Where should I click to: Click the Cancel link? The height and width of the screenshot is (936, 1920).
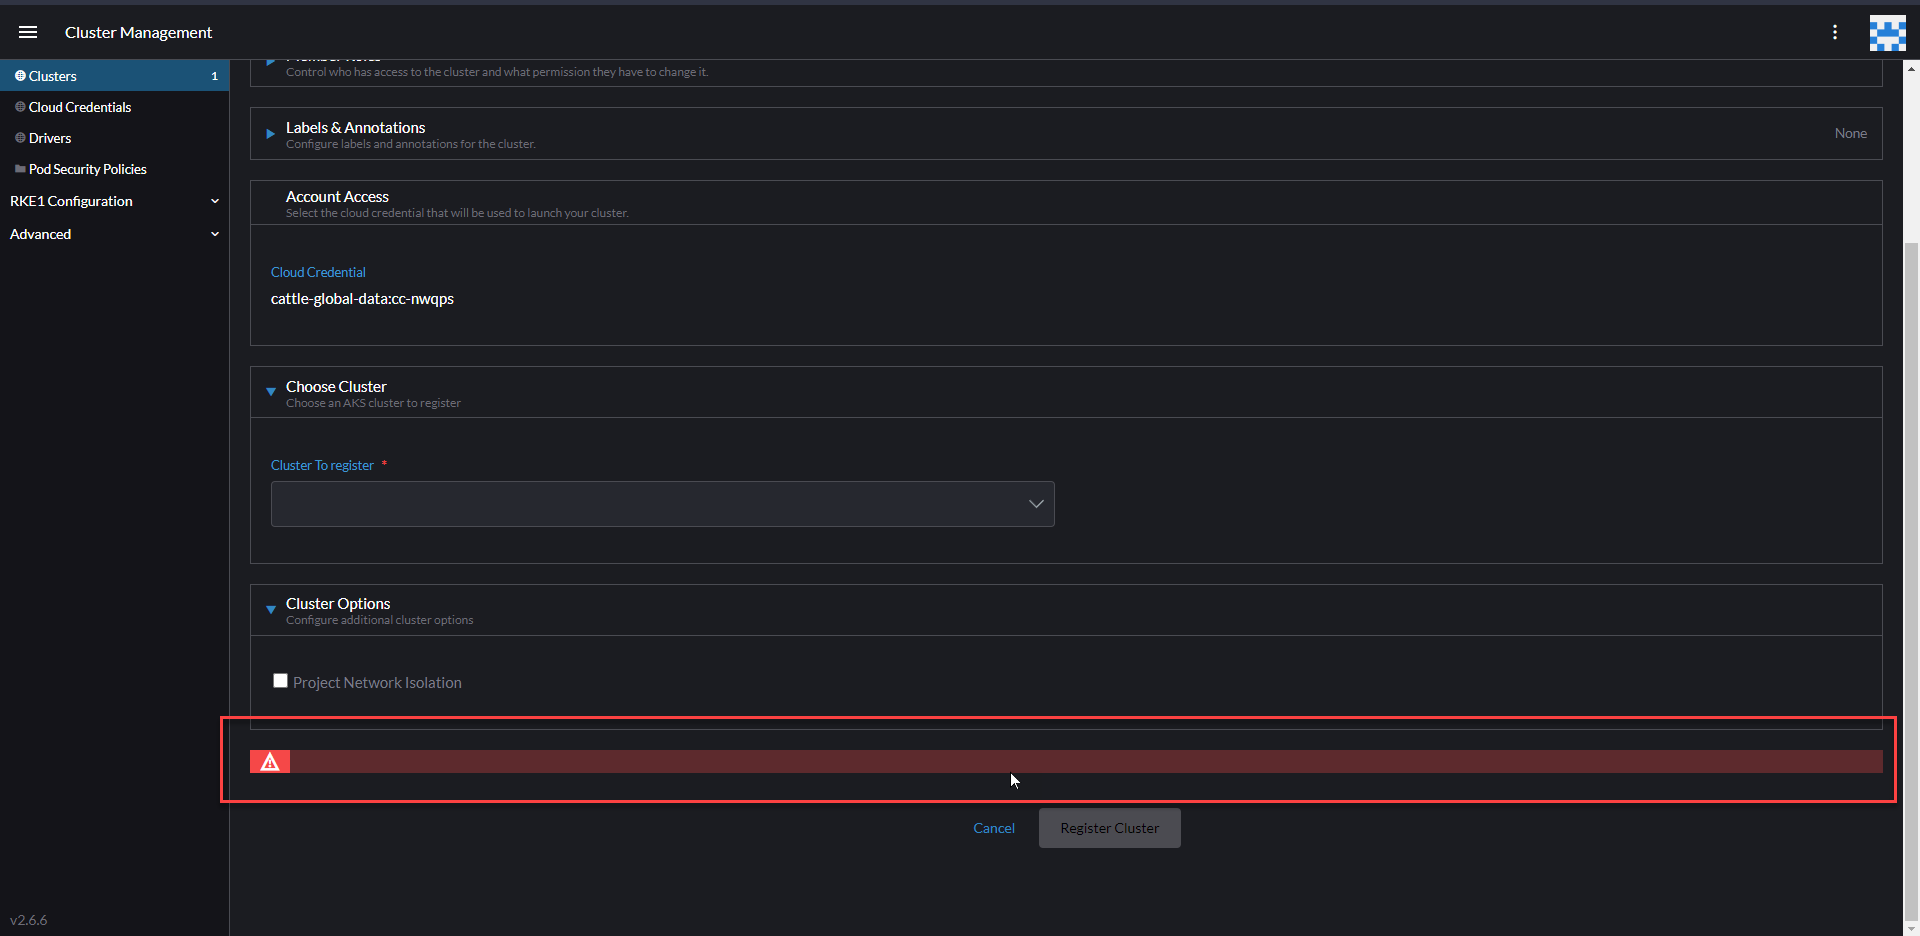point(993,827)
